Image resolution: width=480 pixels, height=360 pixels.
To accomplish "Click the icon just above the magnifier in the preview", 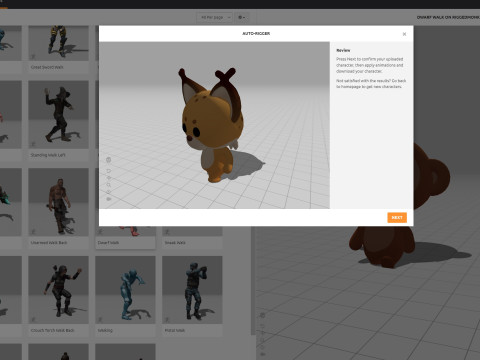I will (109, 178).
